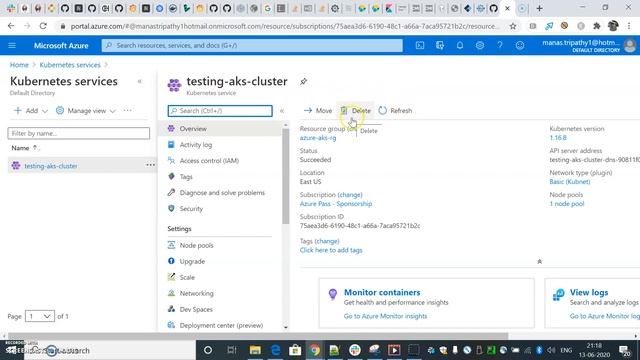Open the Add dropdown

click(31, 111)
